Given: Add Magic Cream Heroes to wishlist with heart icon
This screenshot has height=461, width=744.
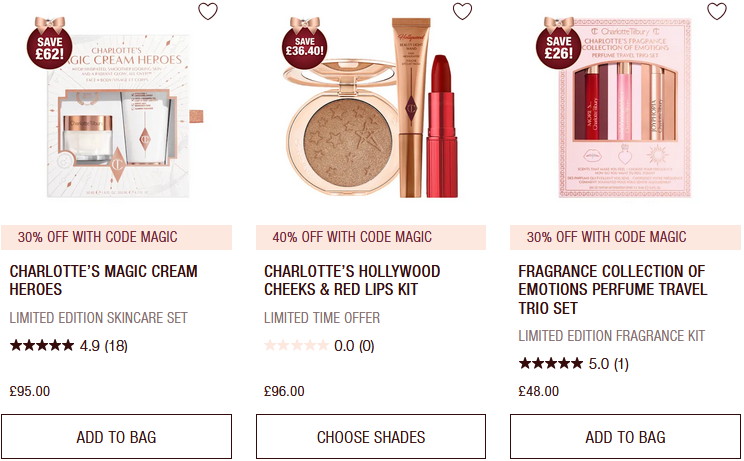Looking at the screenshot, I should 208,11.
